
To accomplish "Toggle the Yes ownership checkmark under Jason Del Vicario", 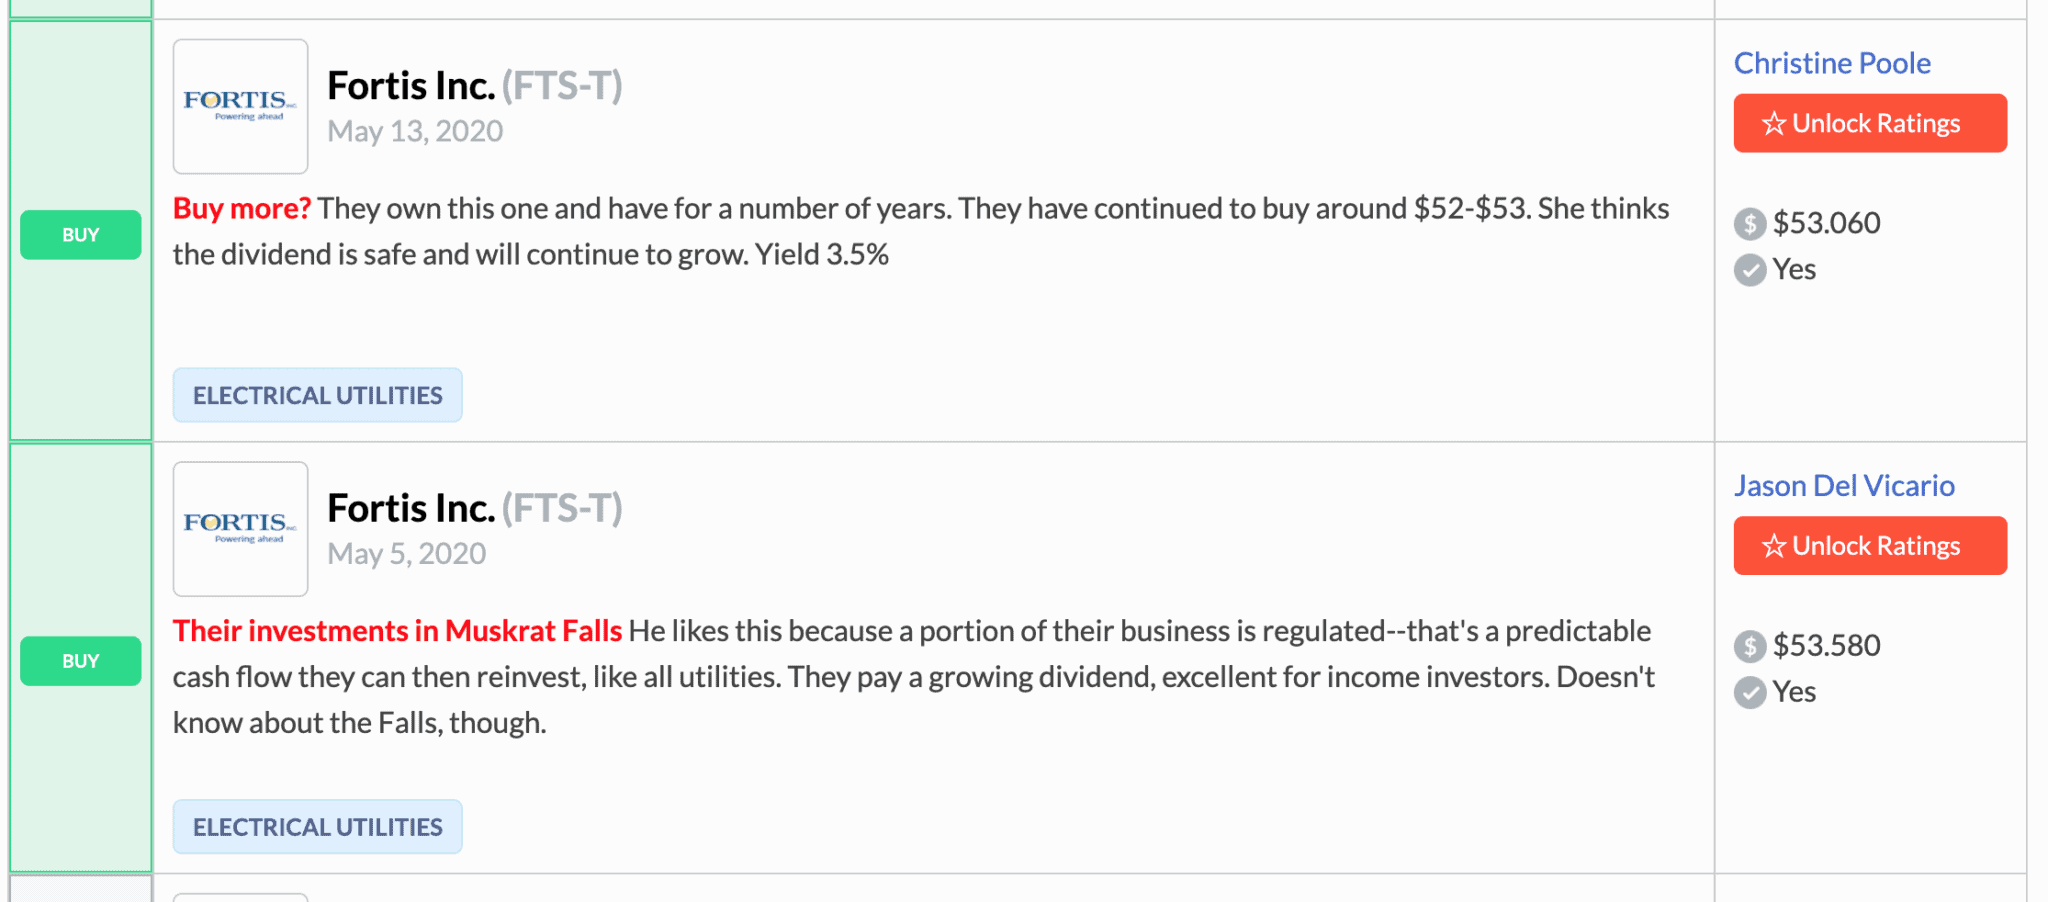I will (x=1749, y=691).
